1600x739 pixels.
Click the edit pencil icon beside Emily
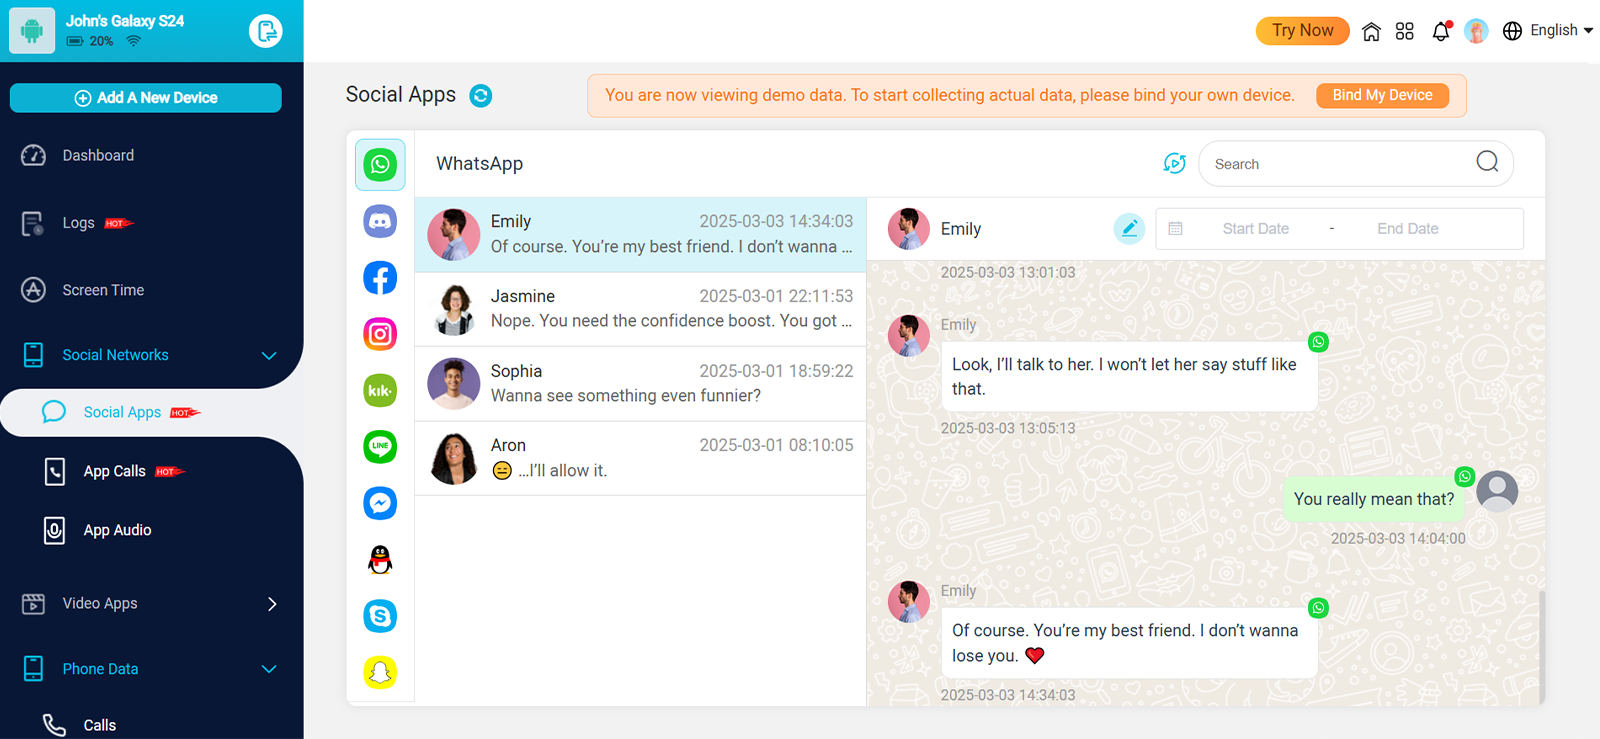point(1129,229)
